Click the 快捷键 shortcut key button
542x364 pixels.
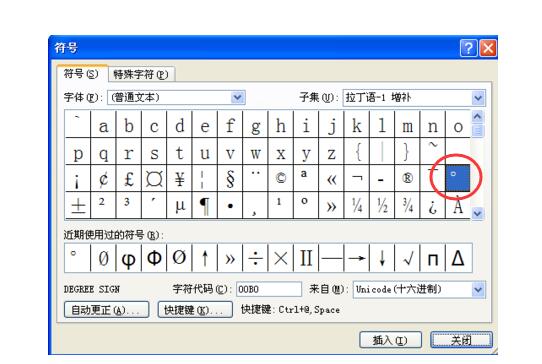(x=195, y=310)
